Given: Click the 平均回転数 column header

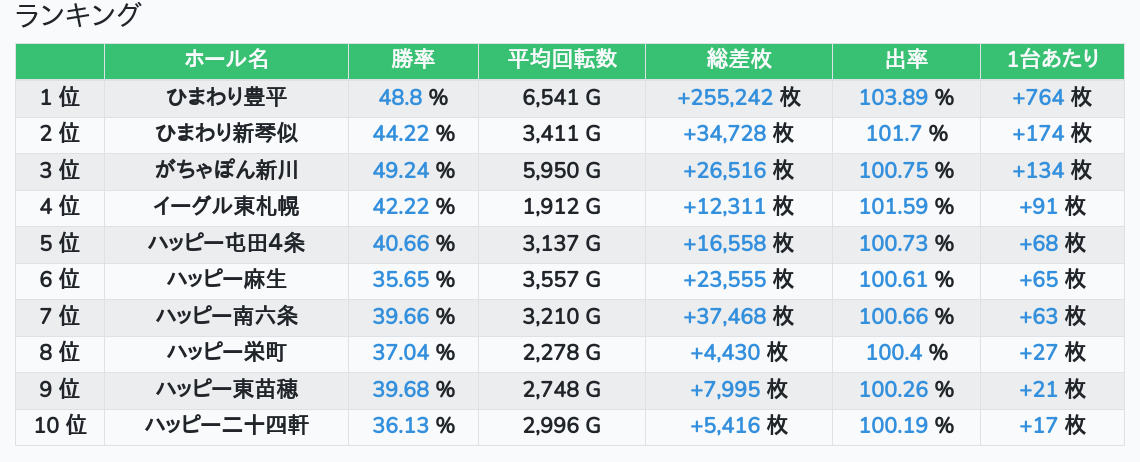Looking at the screenshot, I should click(562, 60).
